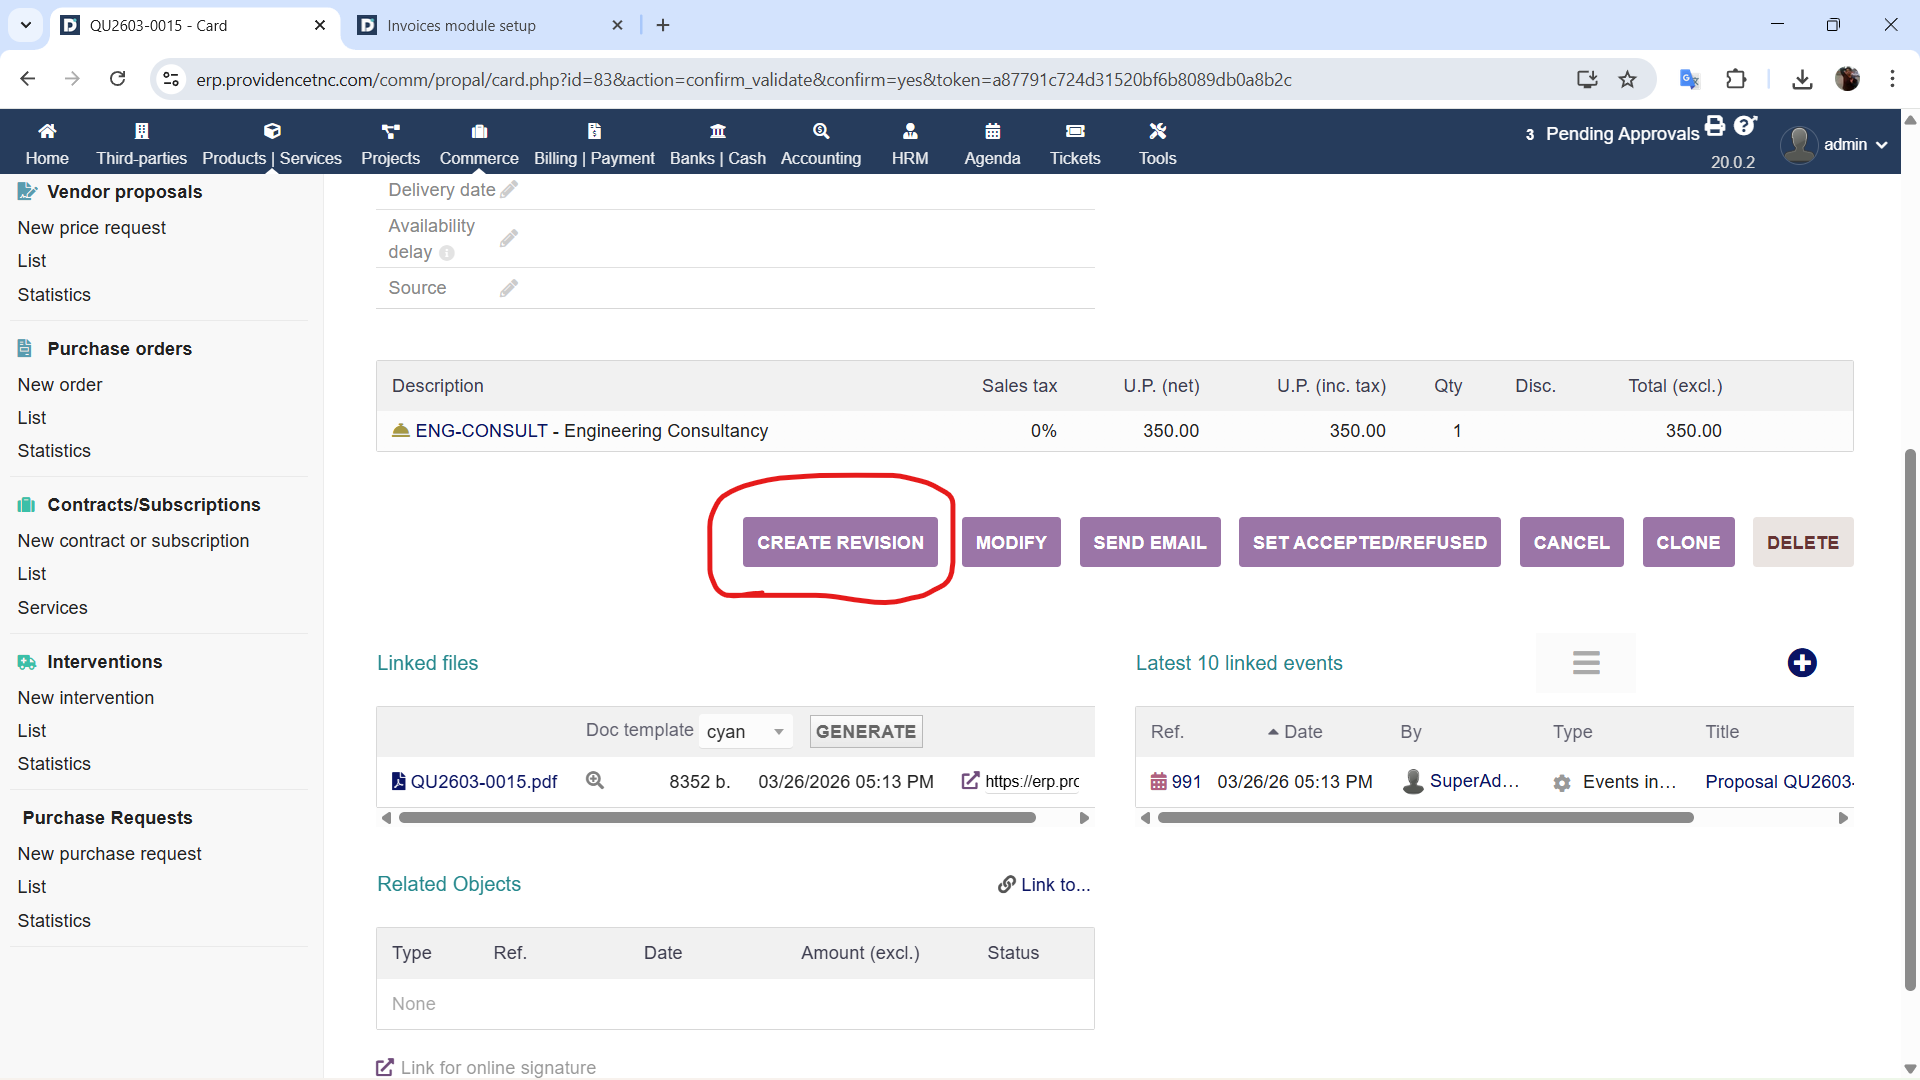Open the browser tab search dropdown

click(26, 25)
